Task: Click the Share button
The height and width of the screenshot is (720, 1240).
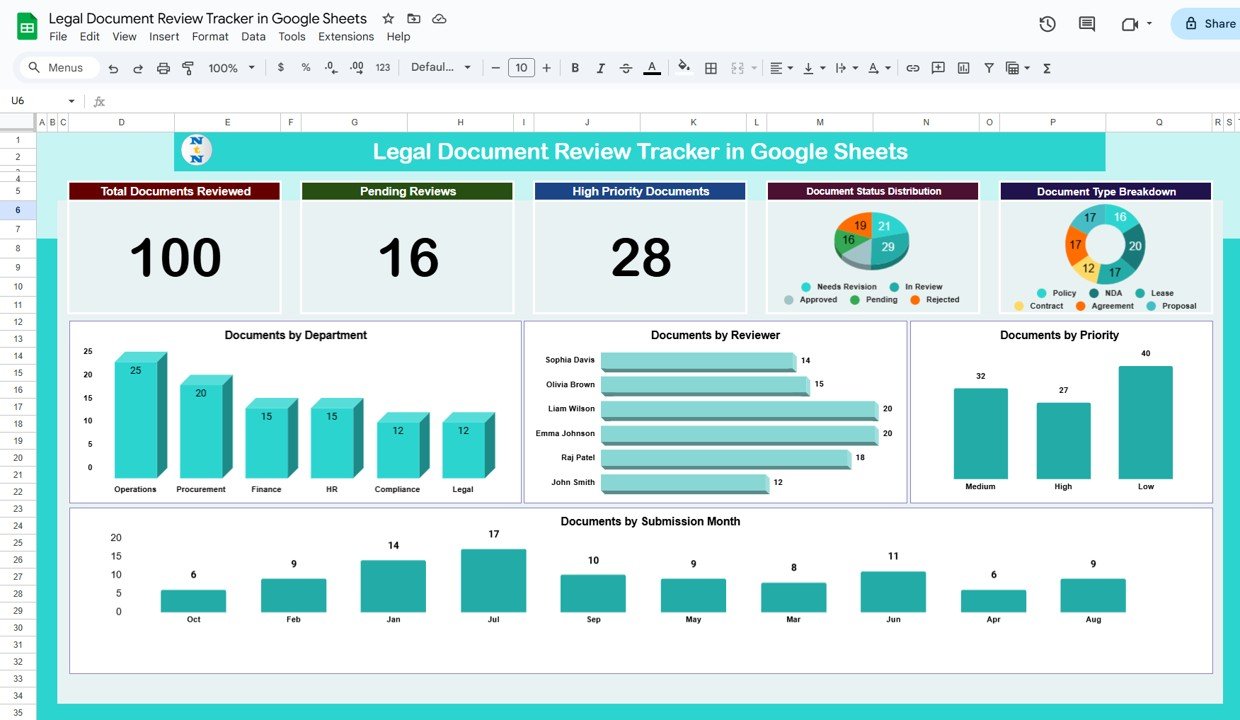Action: pos(1209,24)
